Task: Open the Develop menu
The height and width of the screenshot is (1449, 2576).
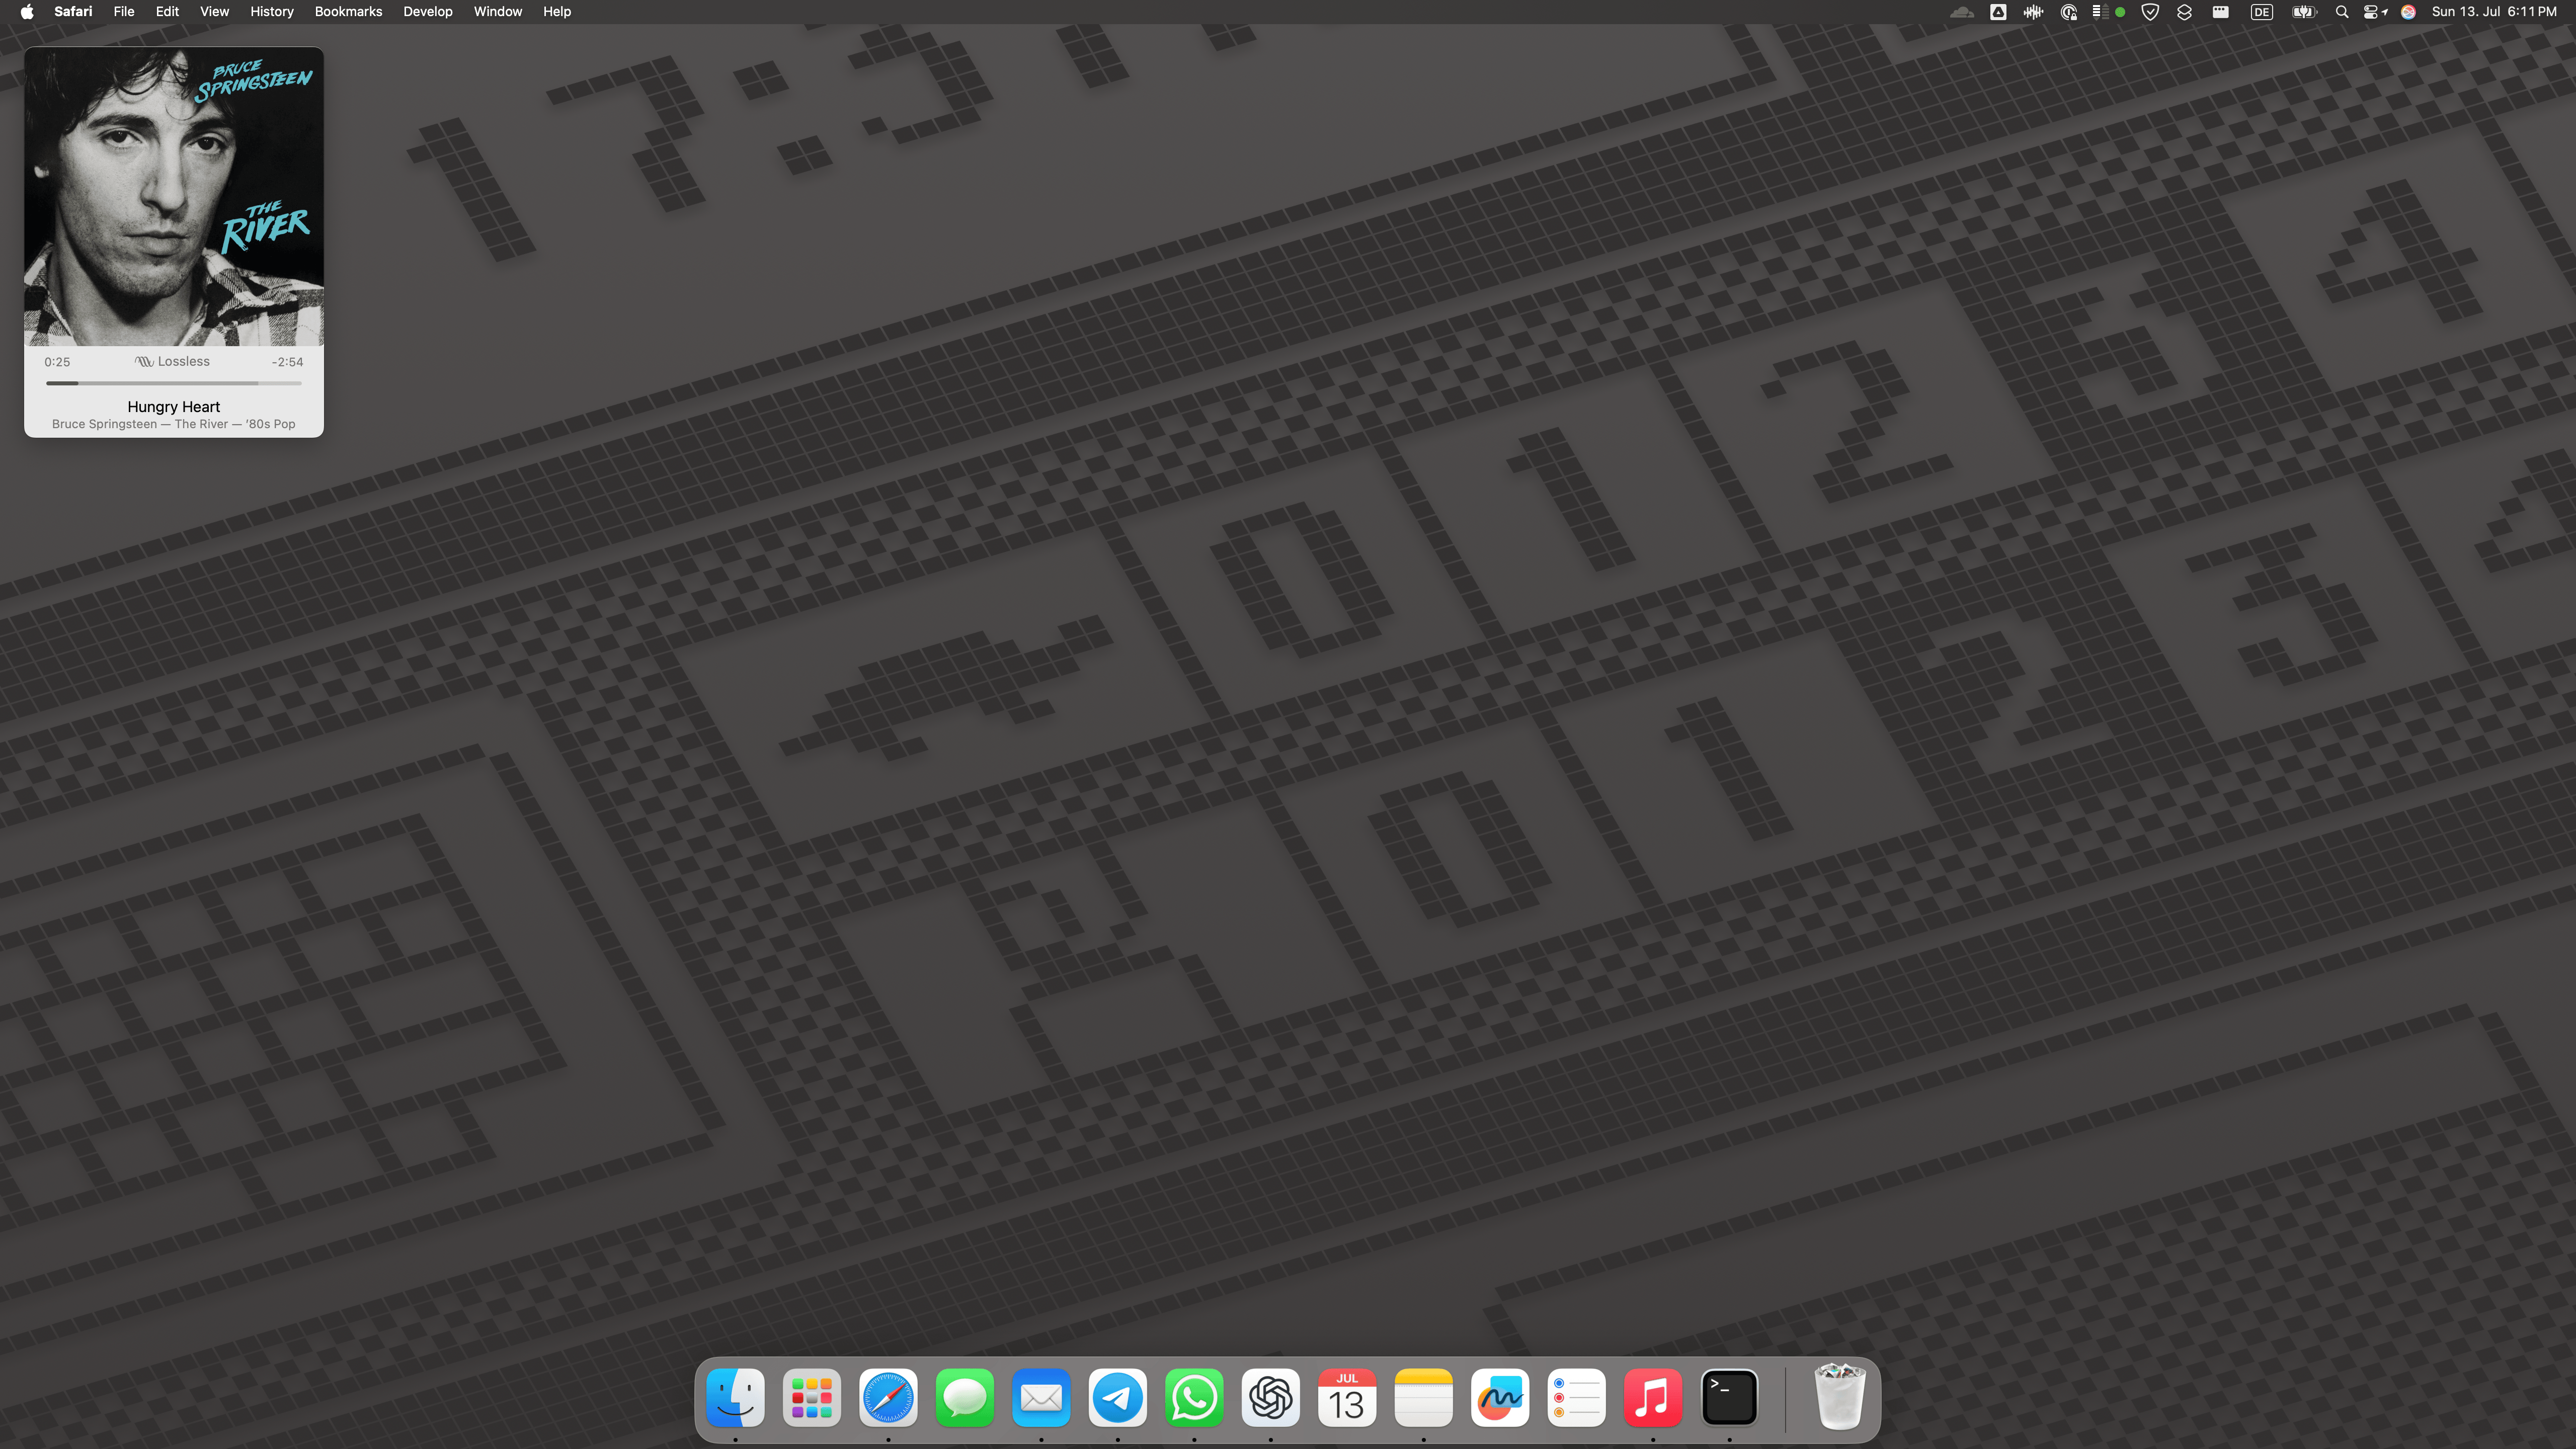Action: (428, 12)
